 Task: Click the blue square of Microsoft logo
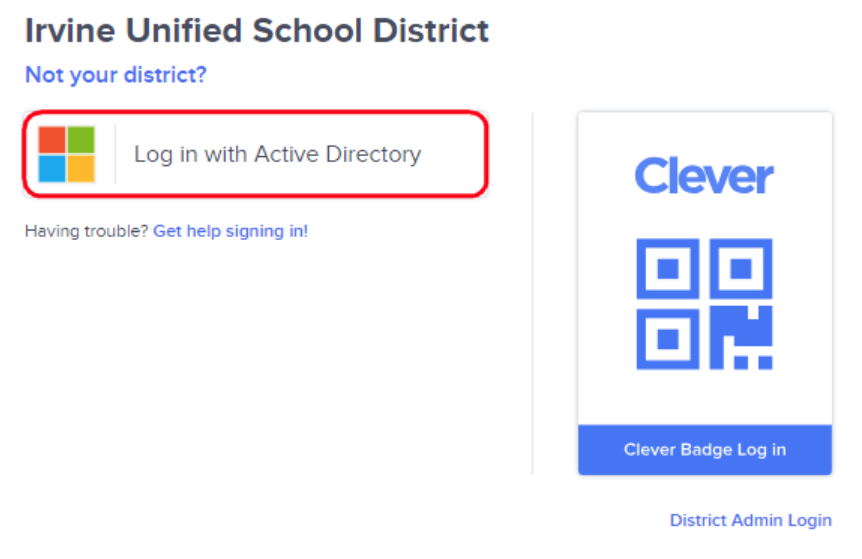tap(52, 169)
